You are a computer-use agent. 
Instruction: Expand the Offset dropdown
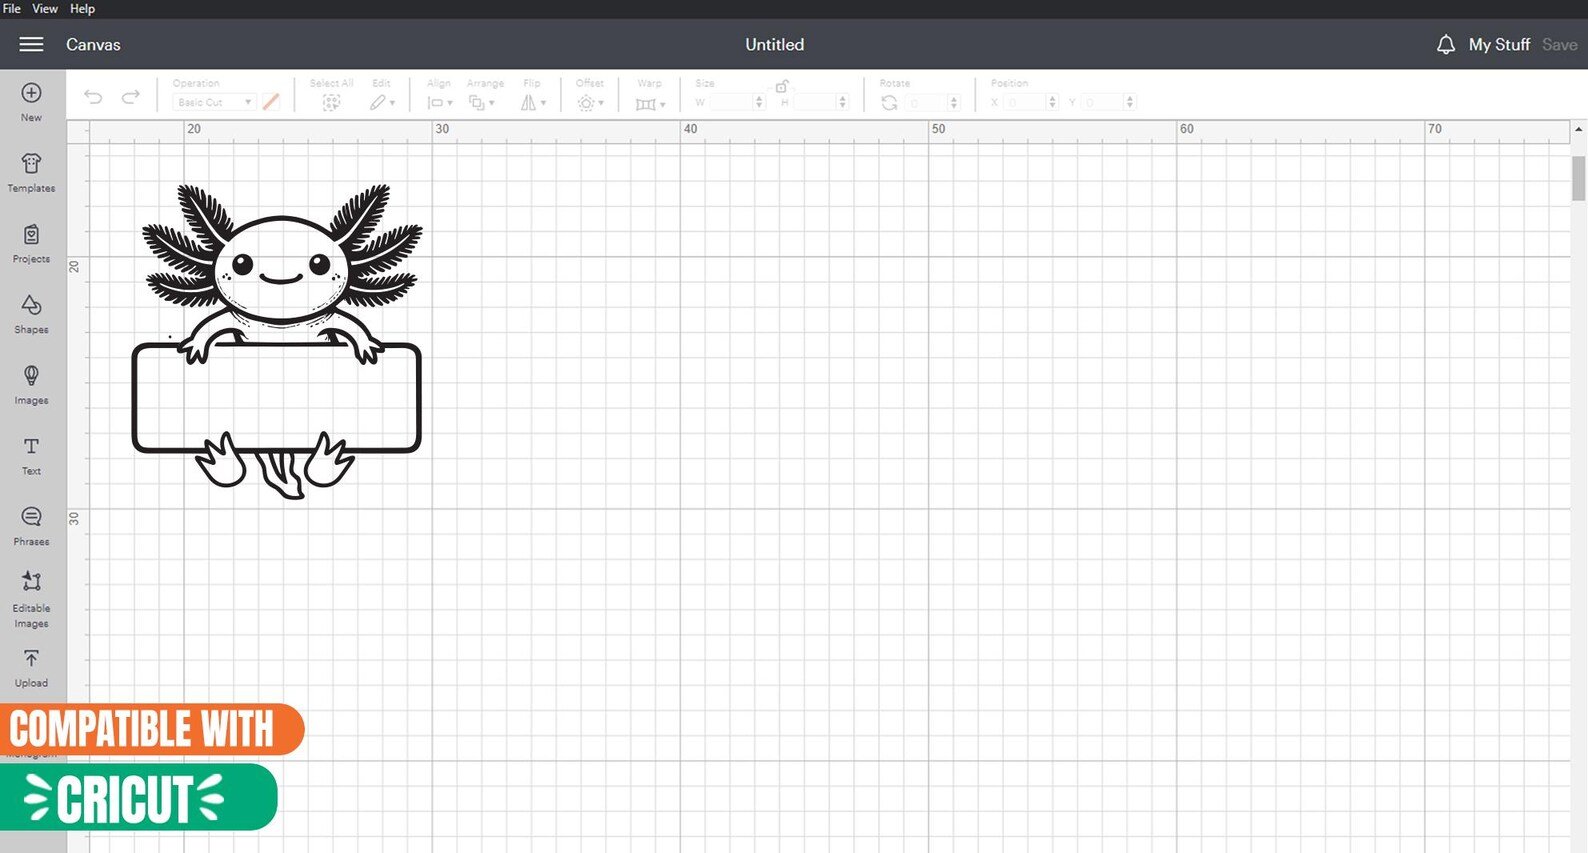click(590, 102)
